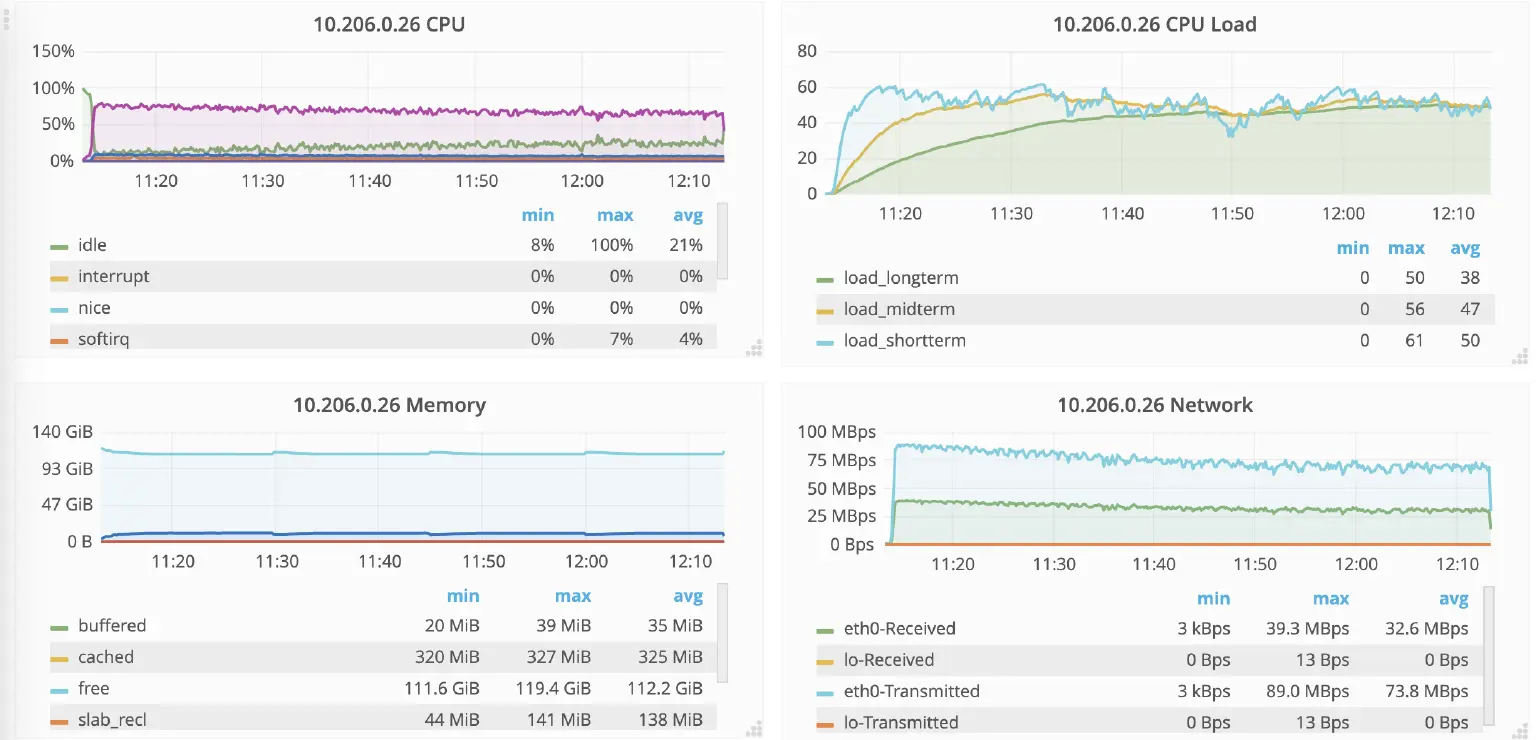Sort Network legend by min column
Viewport: 1536px width, 740px height.
pyautogui.click(x=1214, y=598)
